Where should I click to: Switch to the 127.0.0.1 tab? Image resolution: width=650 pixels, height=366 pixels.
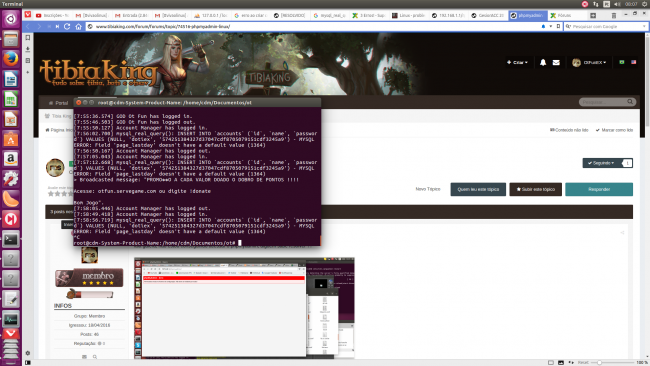(212, 15)
